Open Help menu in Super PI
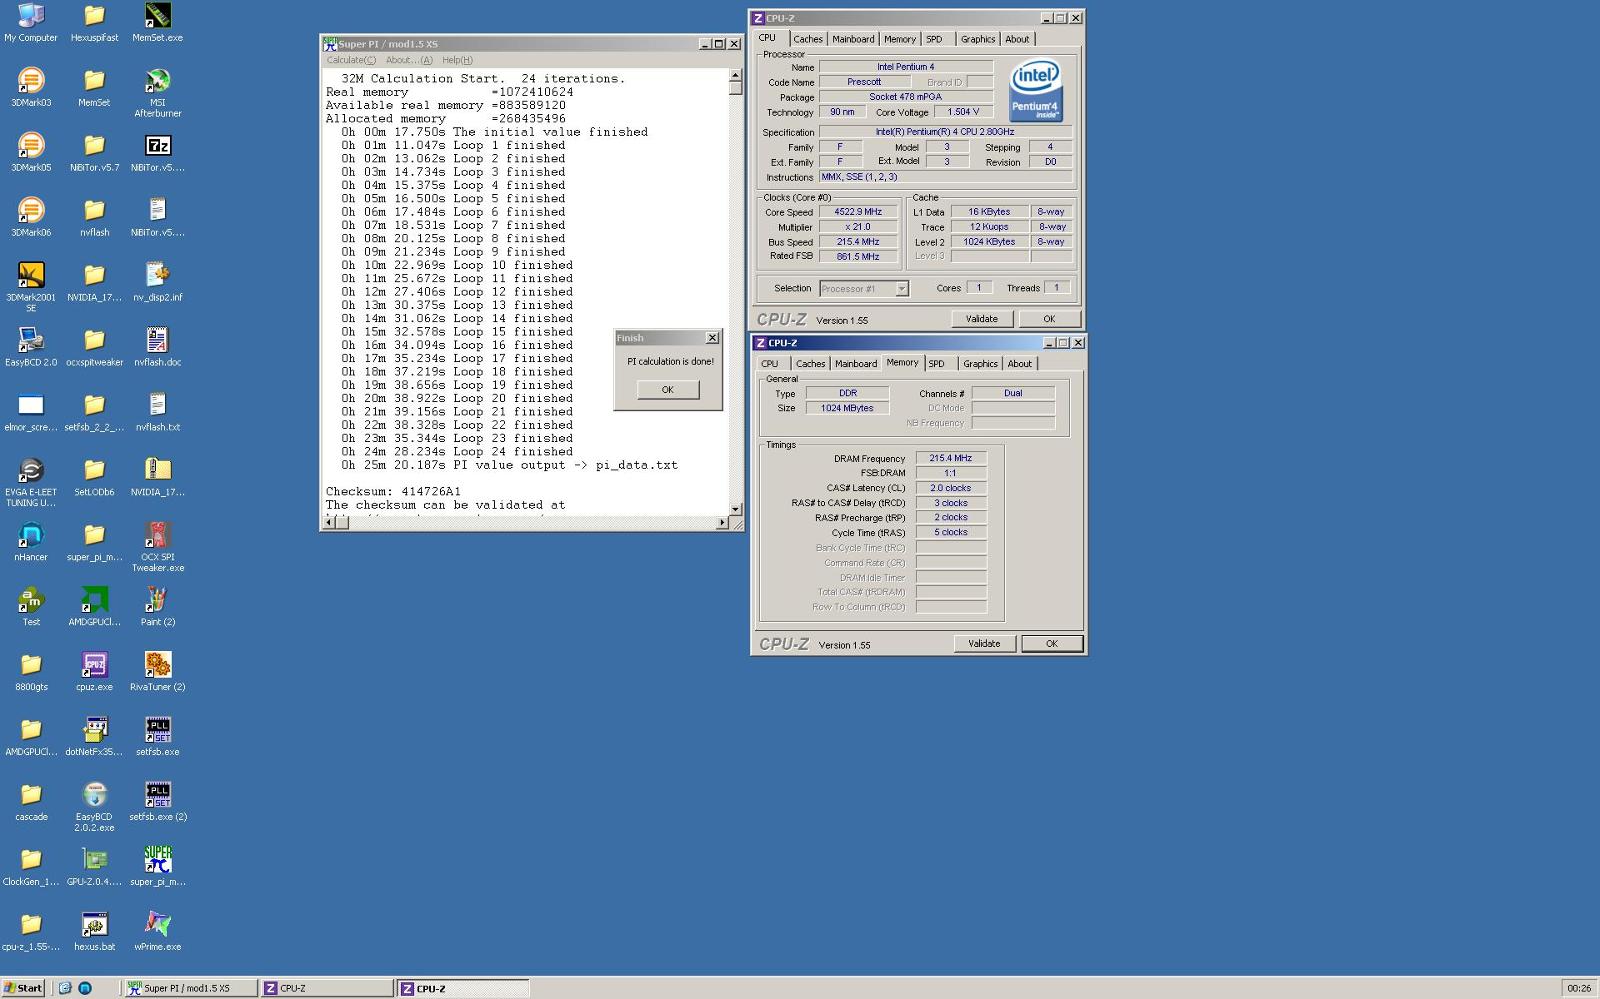This screenshot has height=999, width=1600. [457, 60]
